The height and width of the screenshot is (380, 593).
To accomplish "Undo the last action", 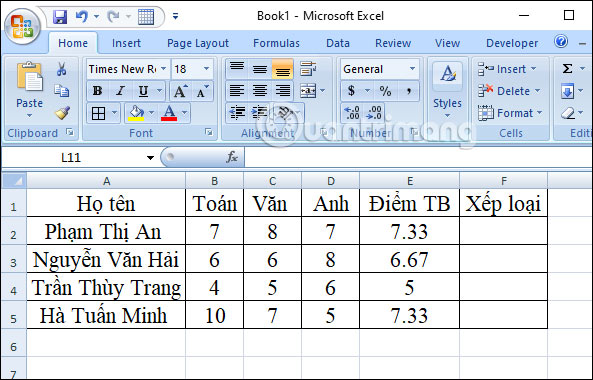I will pos(82,16).
